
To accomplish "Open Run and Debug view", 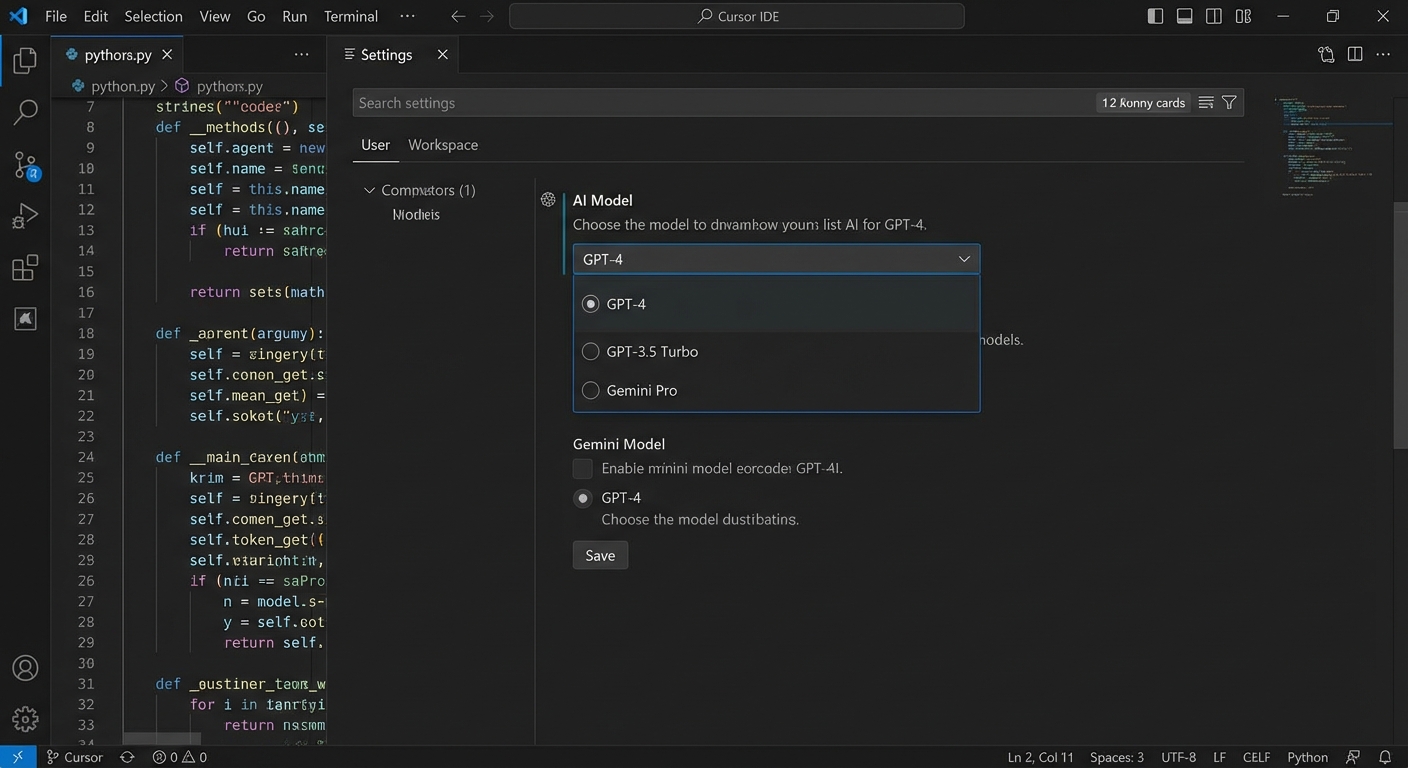I will 25,216.
